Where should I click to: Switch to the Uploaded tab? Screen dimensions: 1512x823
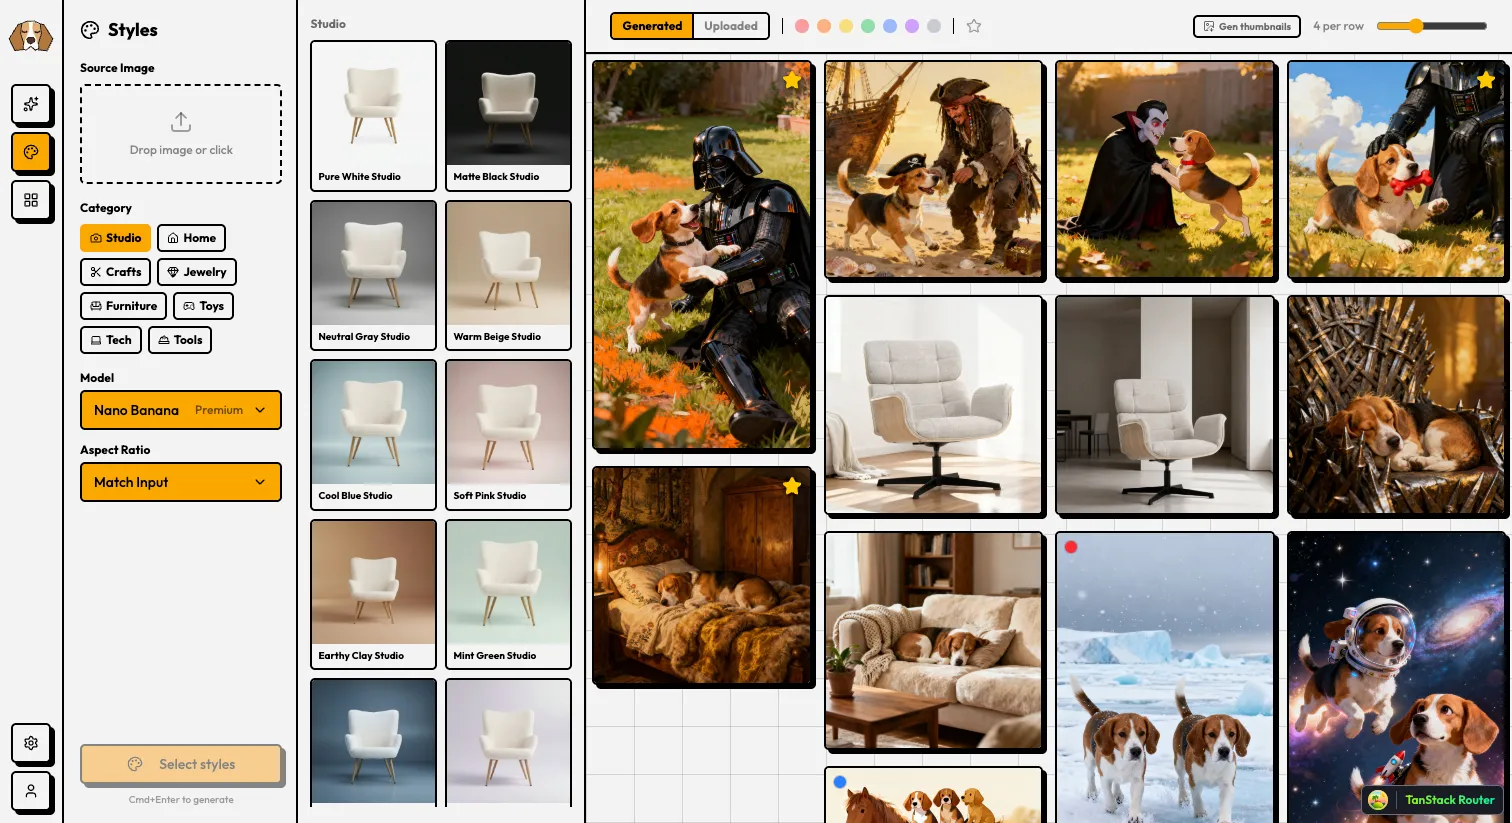[730, 26]
